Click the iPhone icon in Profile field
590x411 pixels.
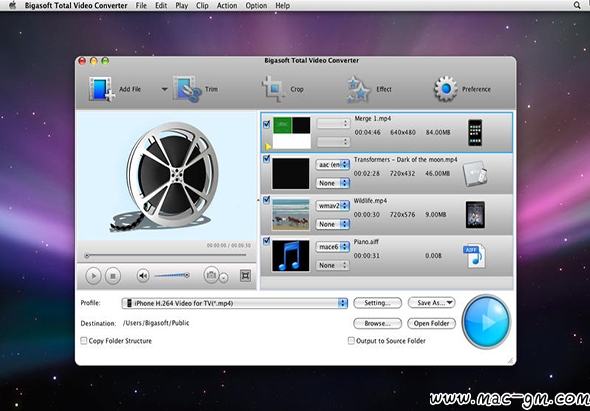(x=129, y=303)
